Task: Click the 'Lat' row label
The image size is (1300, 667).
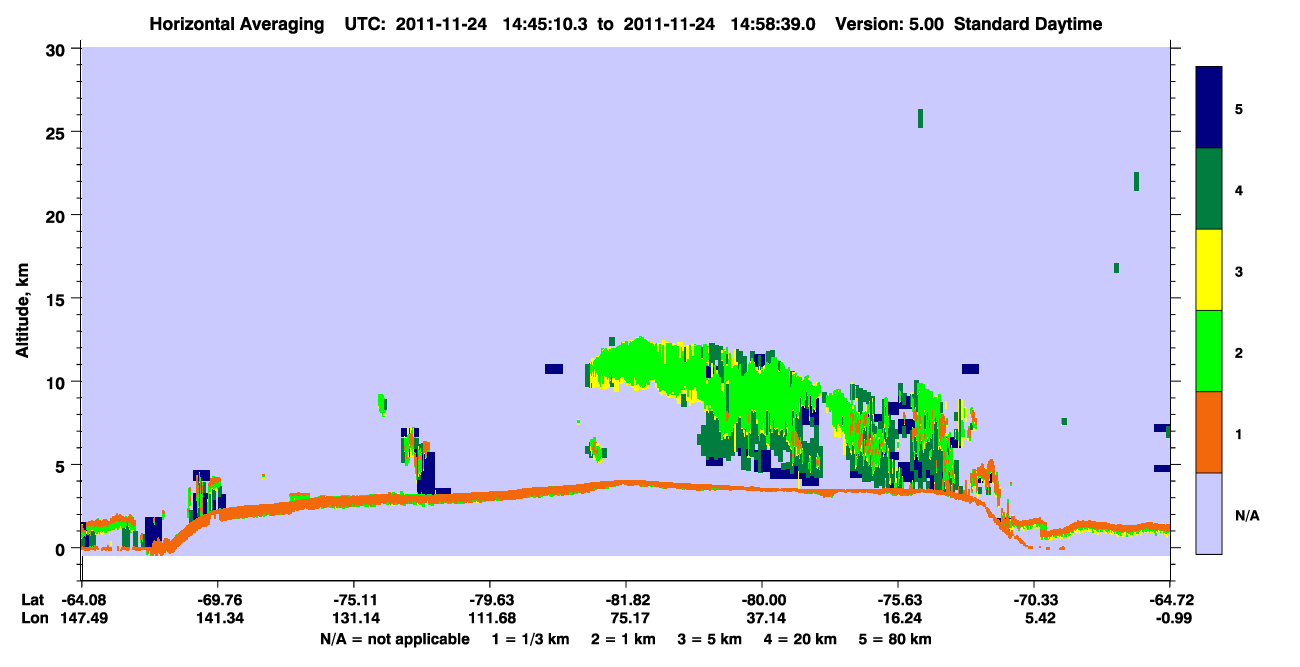Action: (32, 600)
